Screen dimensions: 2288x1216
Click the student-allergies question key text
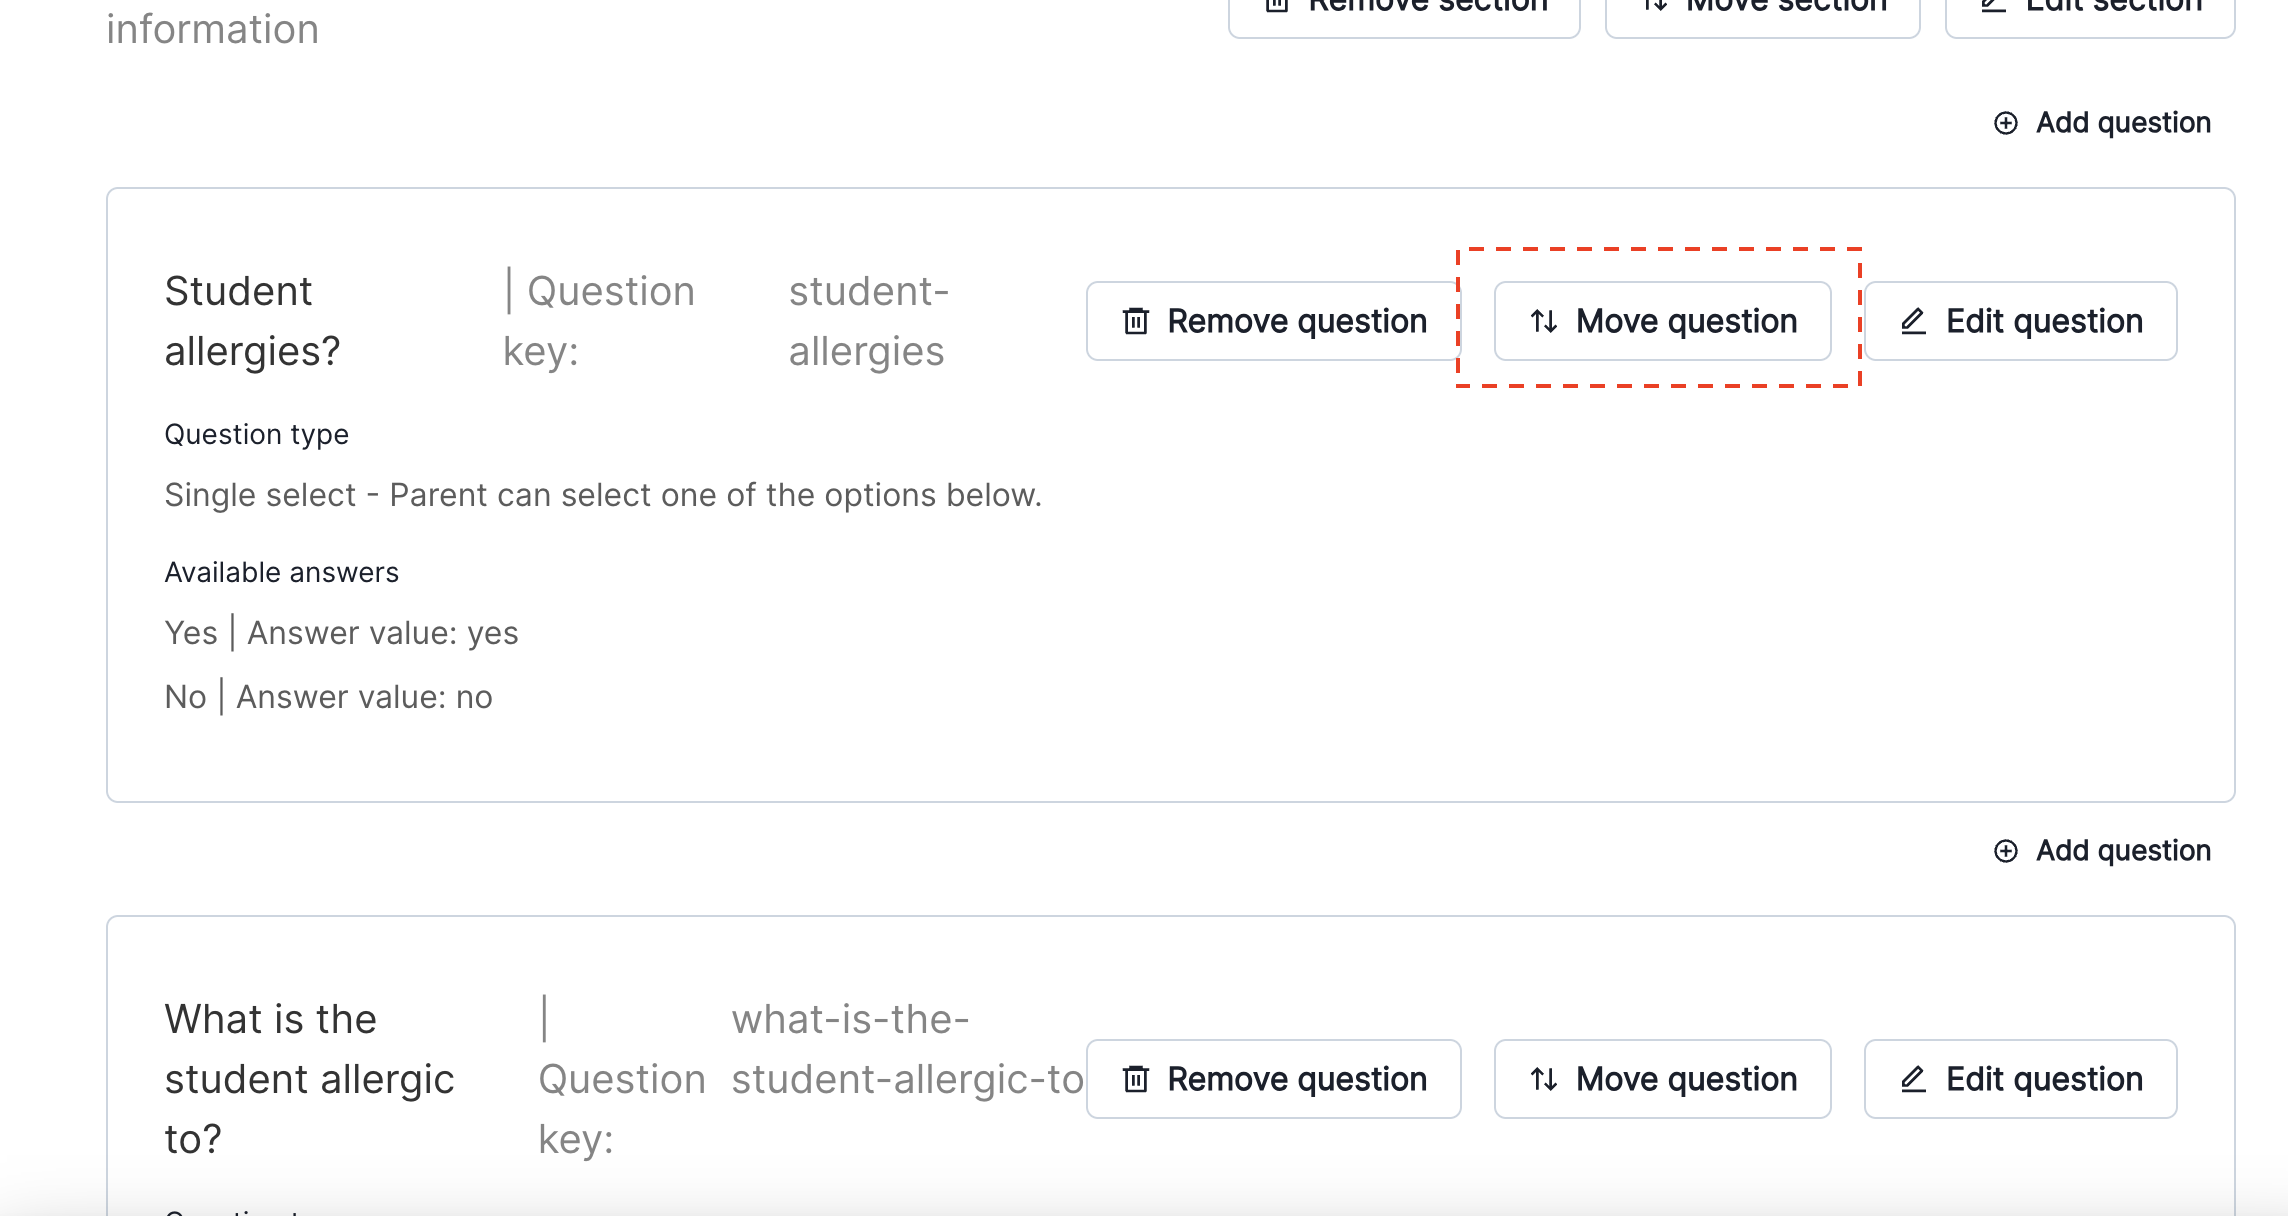coord(867,321)
